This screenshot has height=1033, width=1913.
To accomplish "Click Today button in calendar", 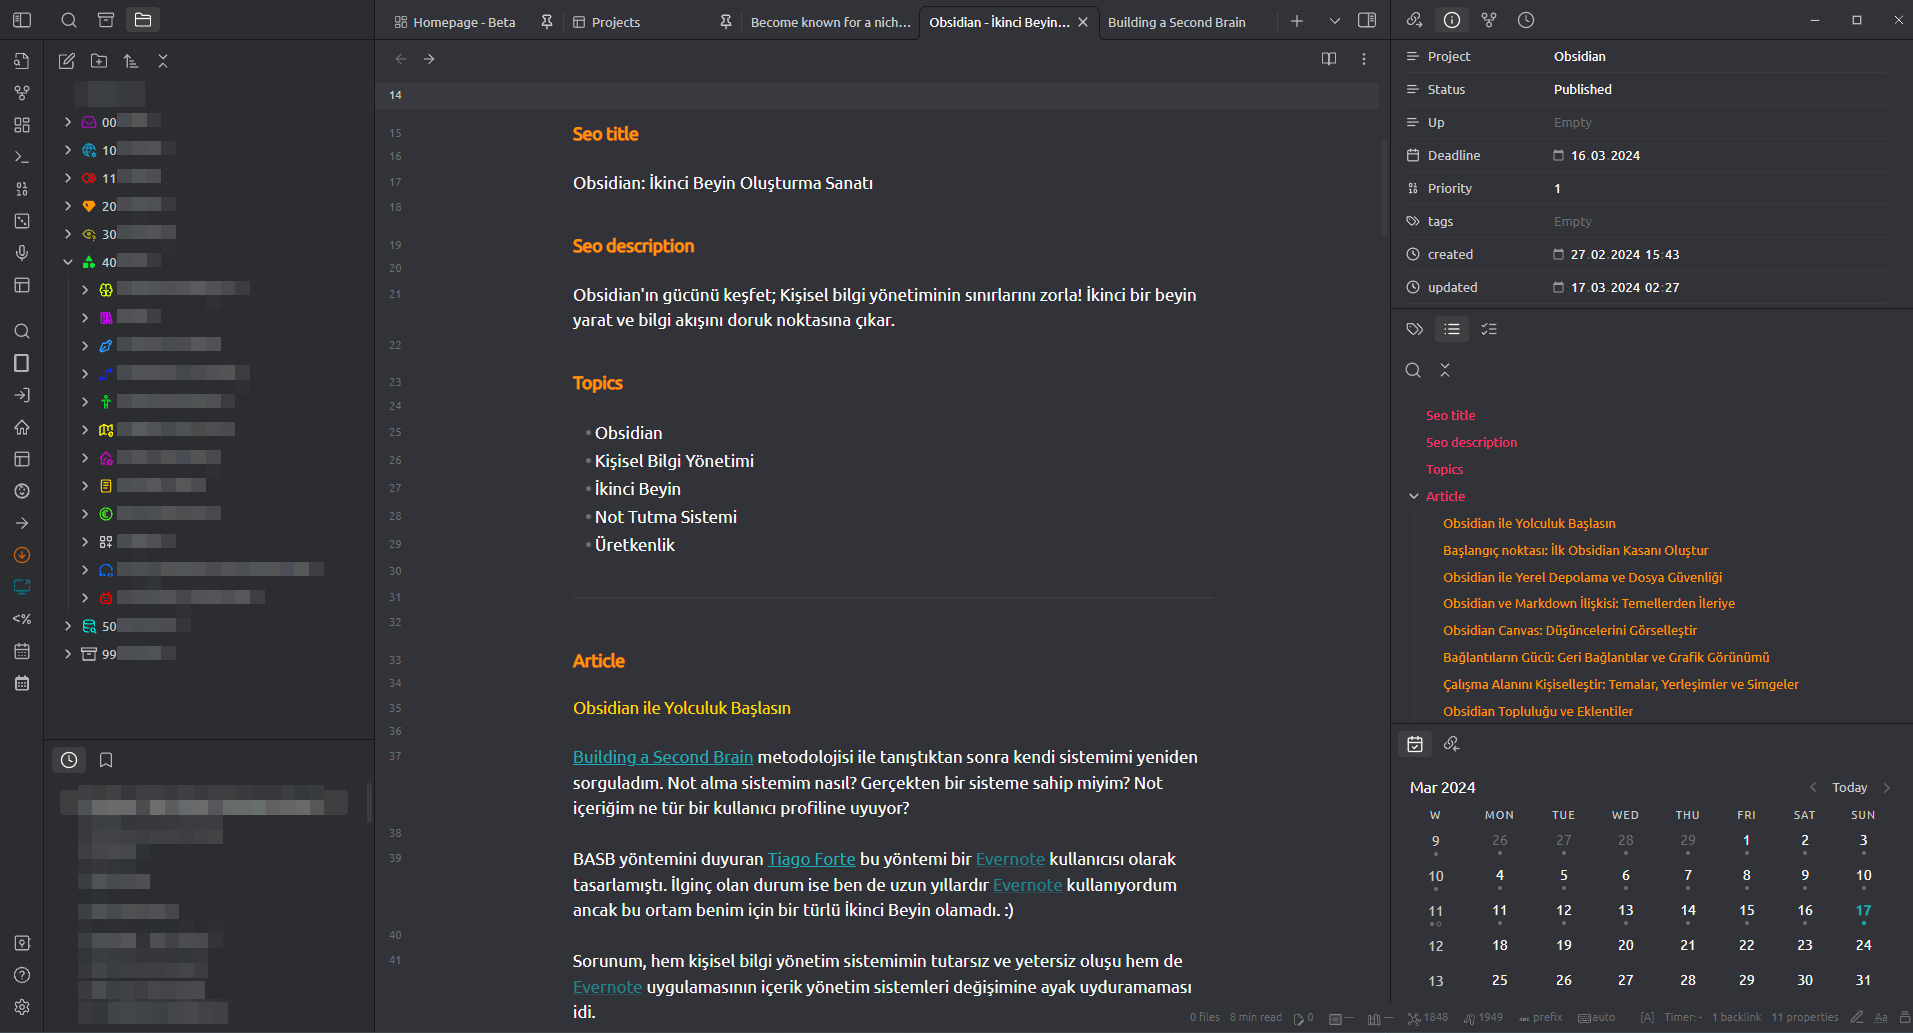I will tap(1849, 787).
